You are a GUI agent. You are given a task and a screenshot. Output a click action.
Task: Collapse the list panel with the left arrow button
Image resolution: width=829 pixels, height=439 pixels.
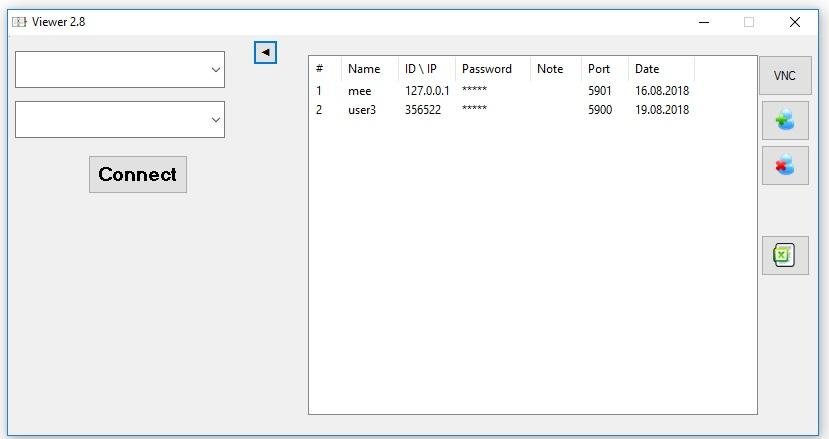tap(265, 52)
